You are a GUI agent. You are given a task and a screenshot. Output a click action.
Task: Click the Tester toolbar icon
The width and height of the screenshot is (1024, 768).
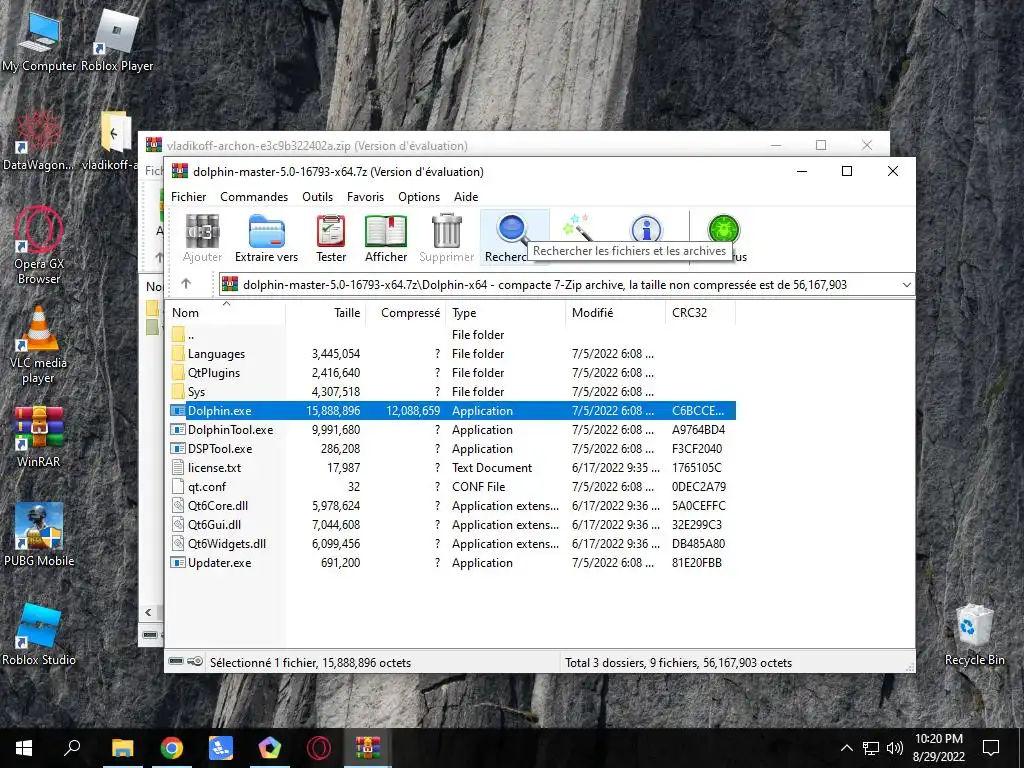(x=331, y=232)
